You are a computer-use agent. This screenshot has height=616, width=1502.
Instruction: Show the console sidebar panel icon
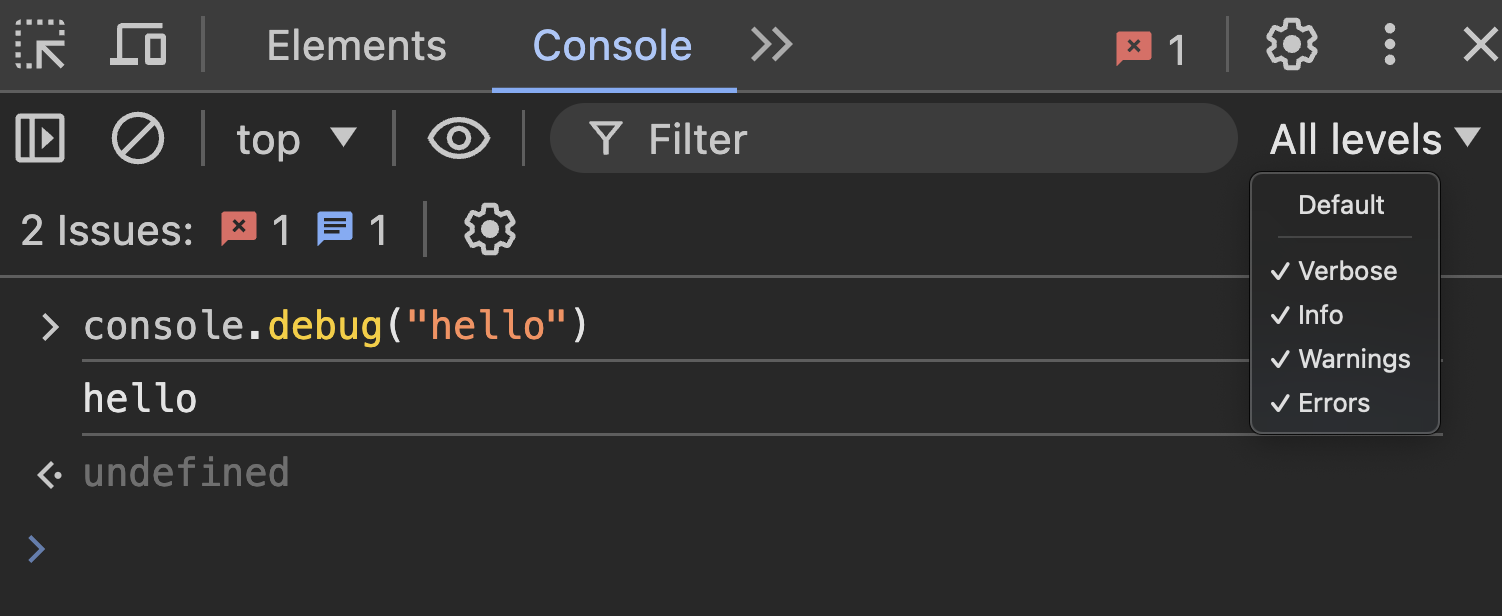coord(41,138)
